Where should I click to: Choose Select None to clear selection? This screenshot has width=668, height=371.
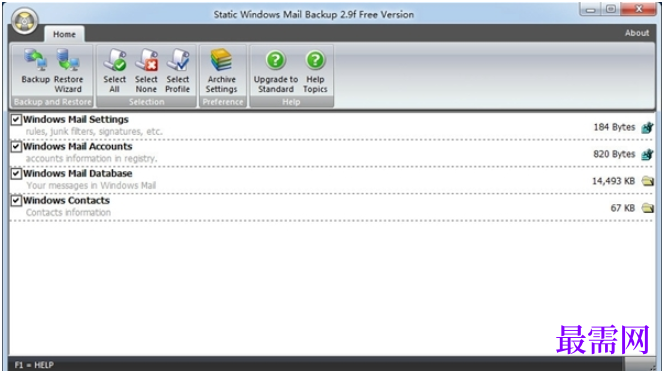146,70
